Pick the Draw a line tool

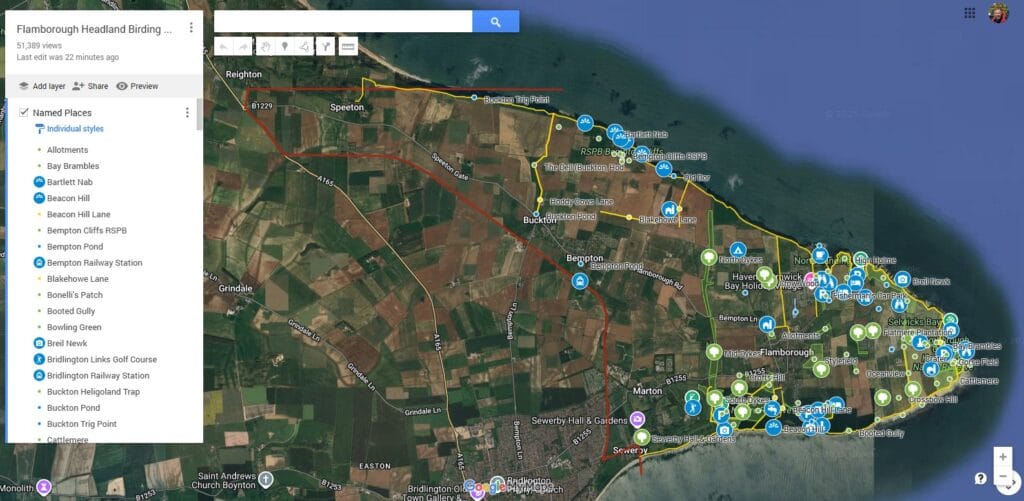coord(304,46)
